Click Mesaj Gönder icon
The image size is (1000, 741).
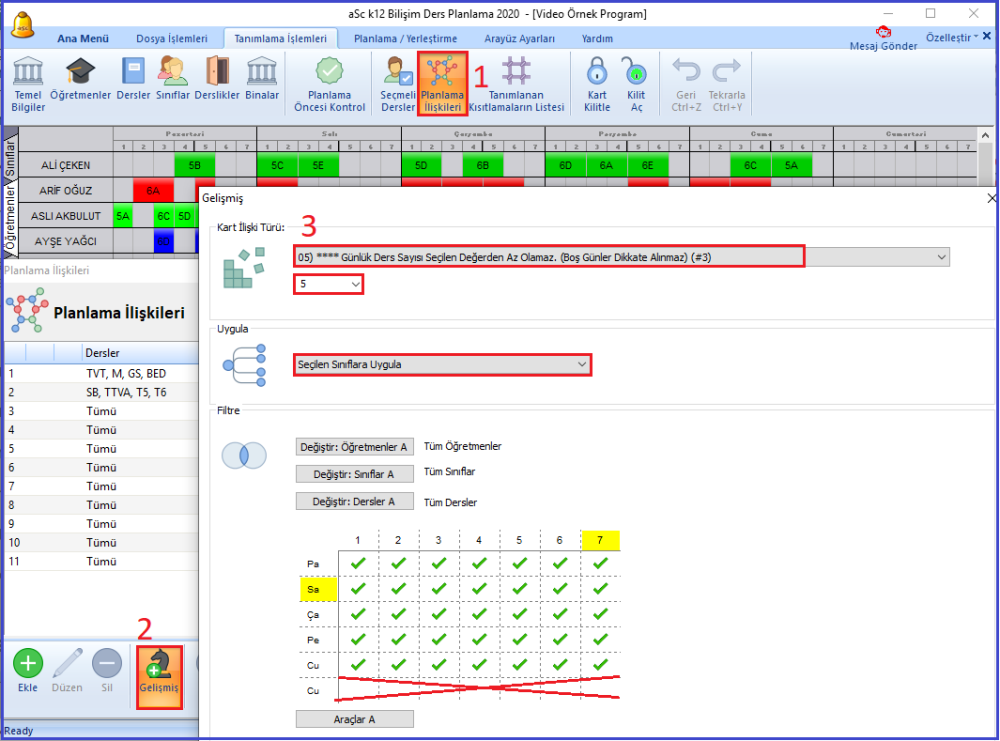click(883, 38)
